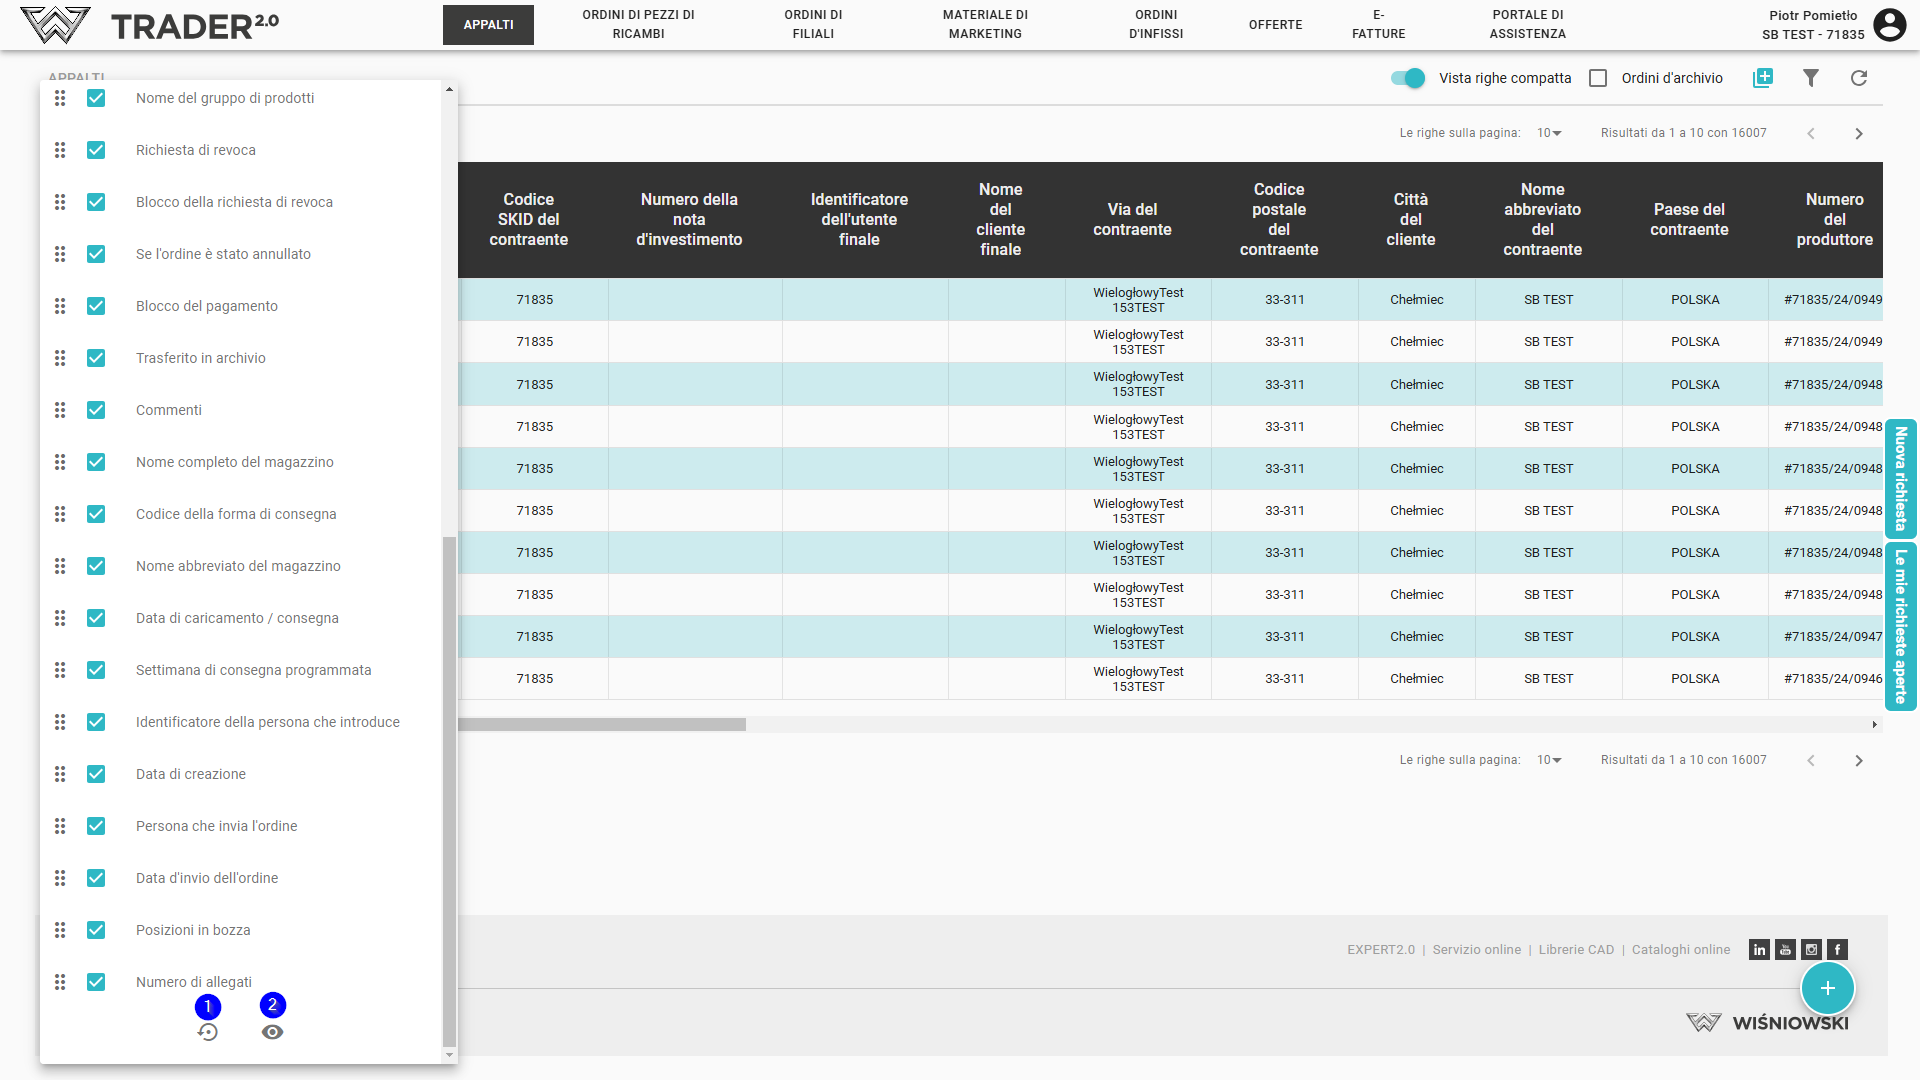Click the add column view icon
The height and width of the screenshot is (1080, 1920).
click(x=1762, y=78)
